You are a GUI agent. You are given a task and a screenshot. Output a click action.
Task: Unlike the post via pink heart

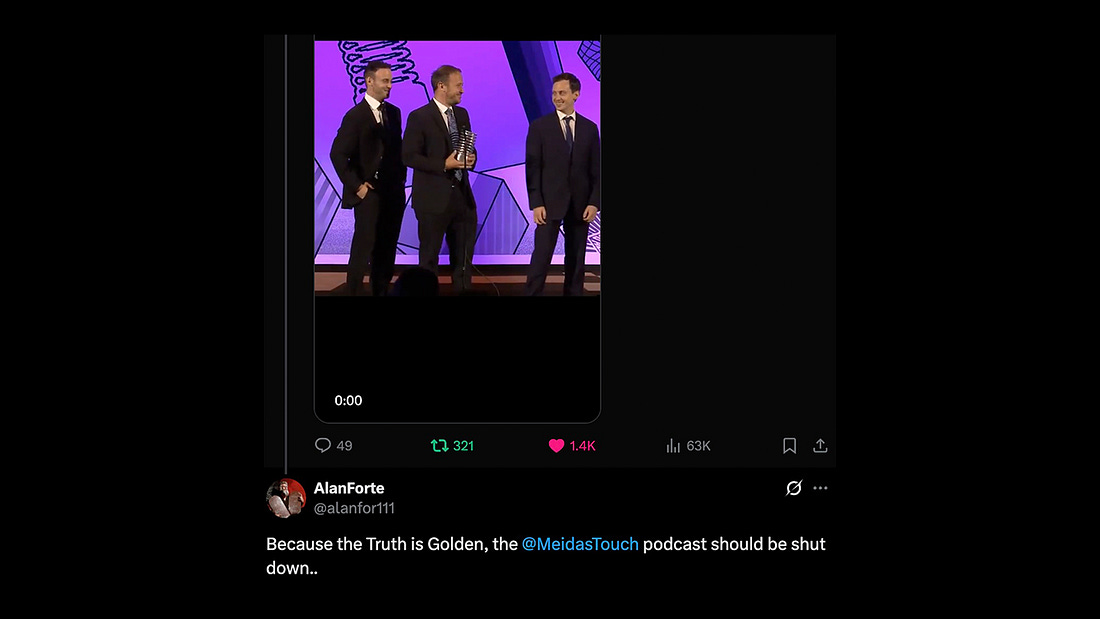(x=557, y=446)
